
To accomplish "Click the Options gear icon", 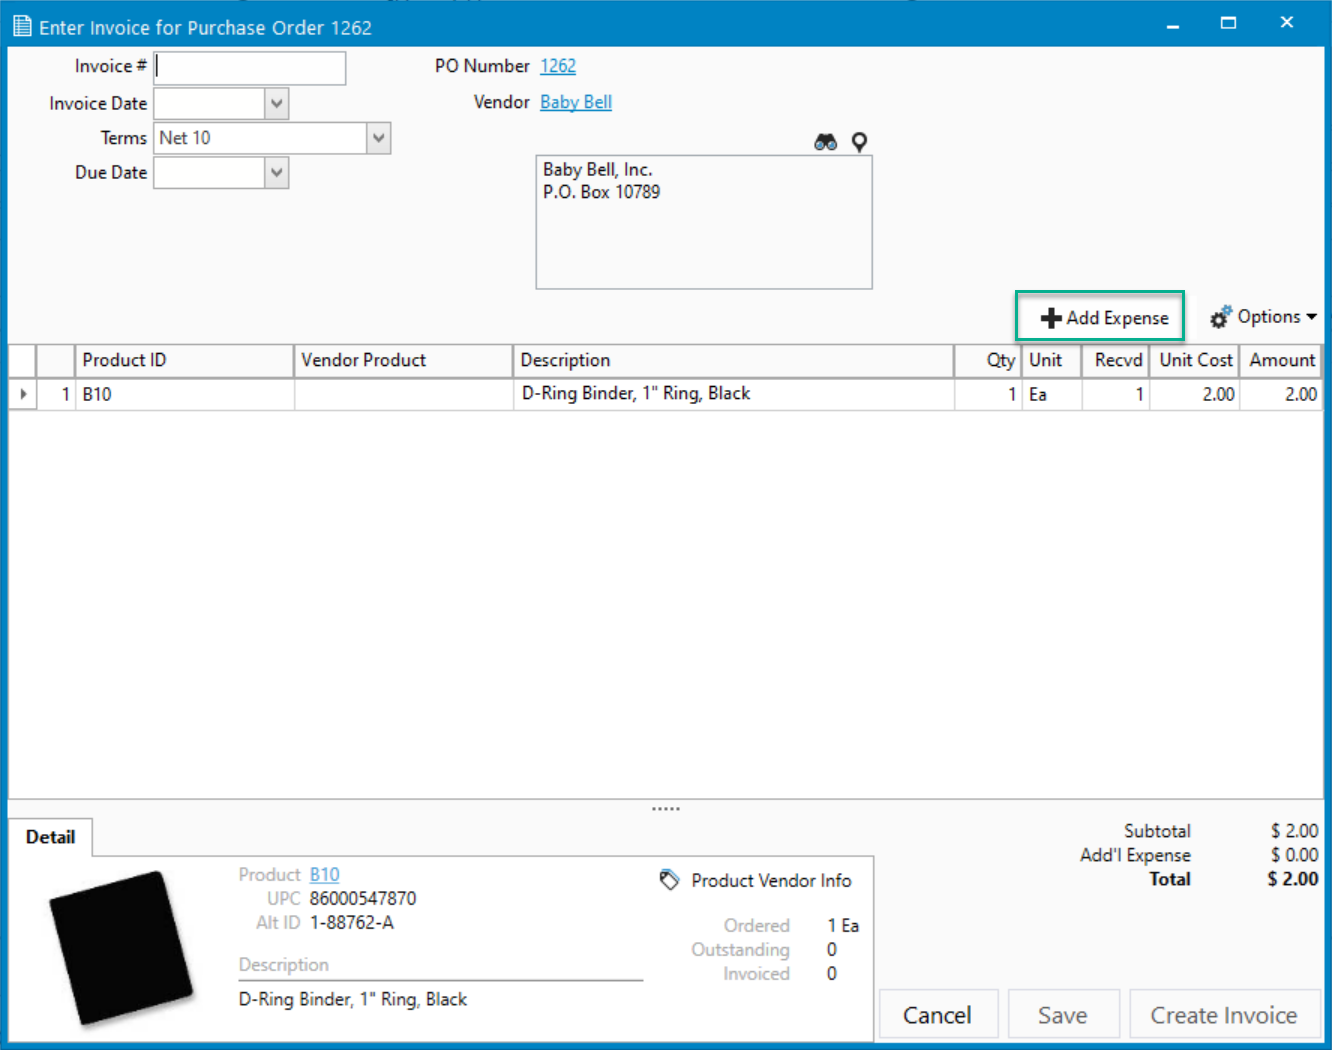I will (x=1221, y=317).
